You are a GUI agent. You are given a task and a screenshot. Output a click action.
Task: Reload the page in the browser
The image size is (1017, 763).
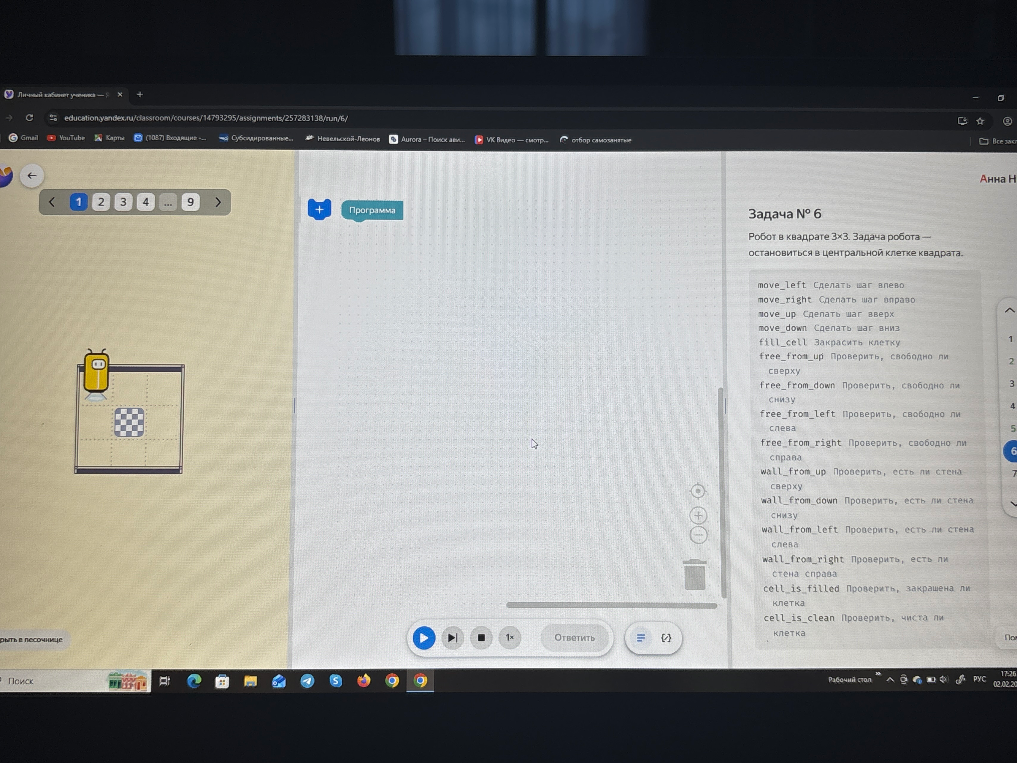[x=29, y=118]
